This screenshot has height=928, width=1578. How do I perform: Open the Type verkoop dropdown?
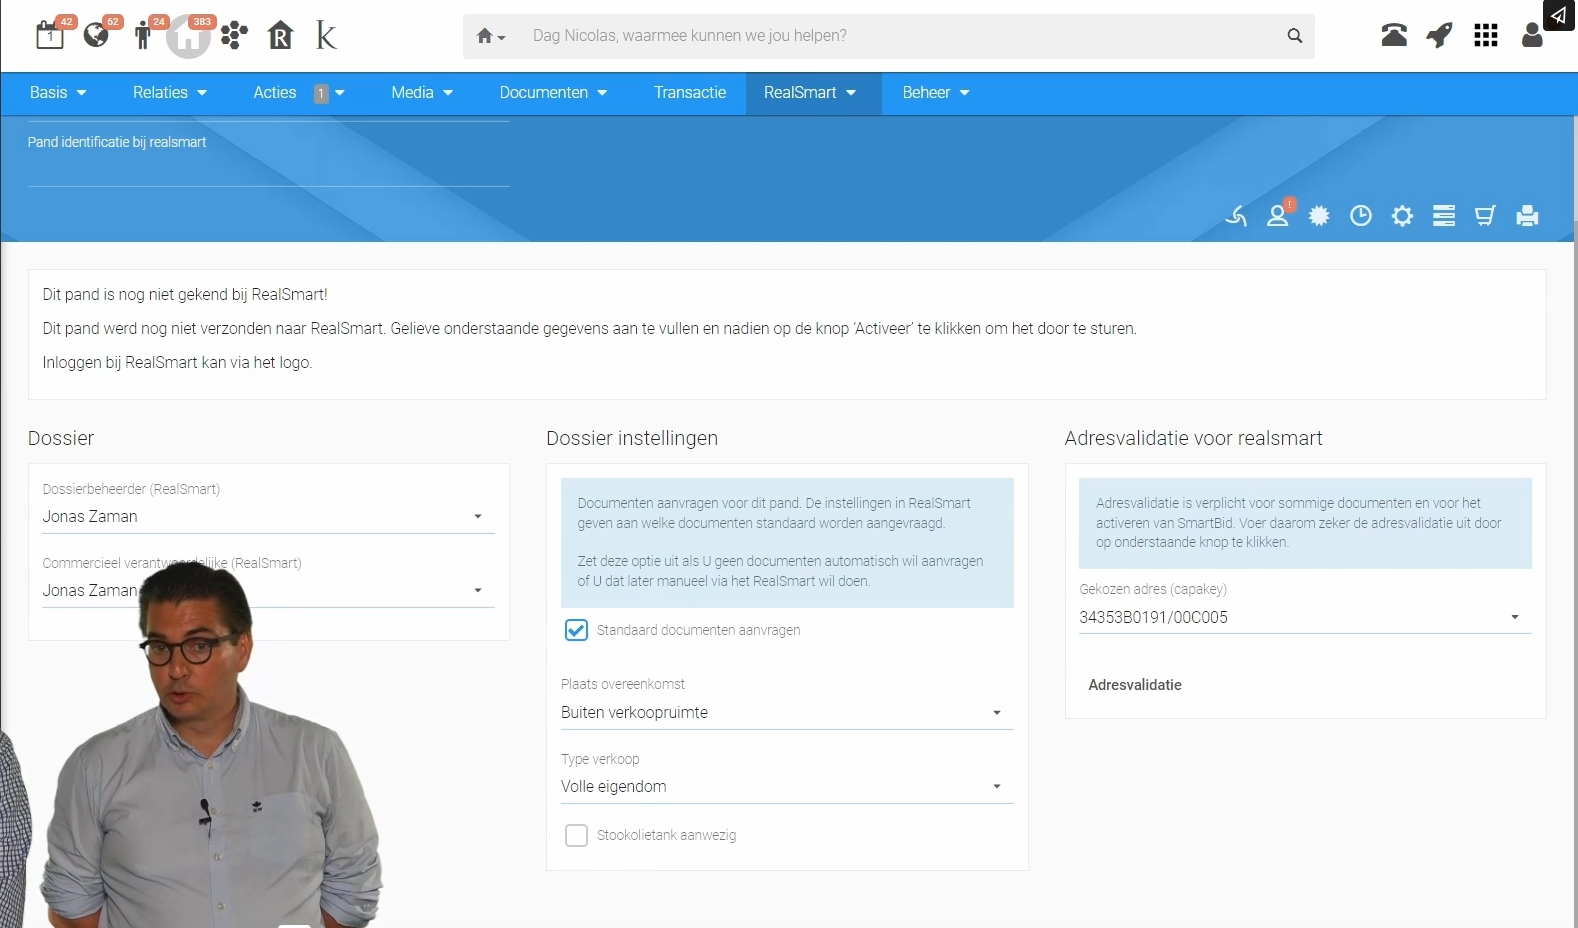(x=787, y=787)
